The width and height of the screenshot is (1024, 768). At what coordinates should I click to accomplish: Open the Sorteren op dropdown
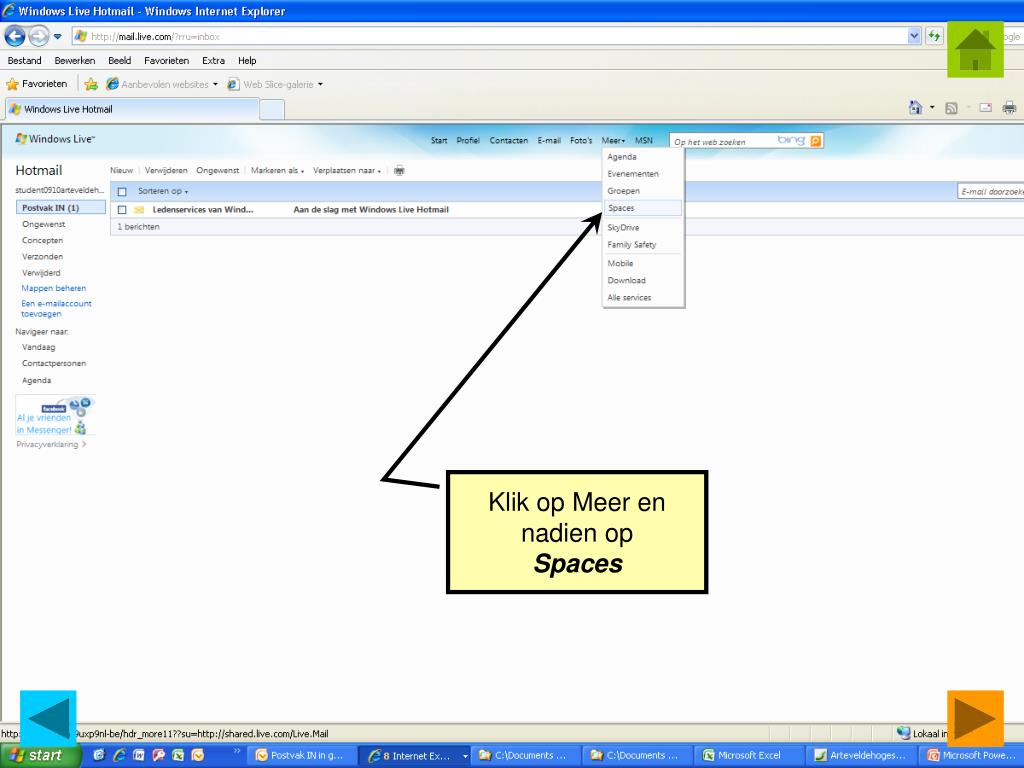tap(163, 191)
